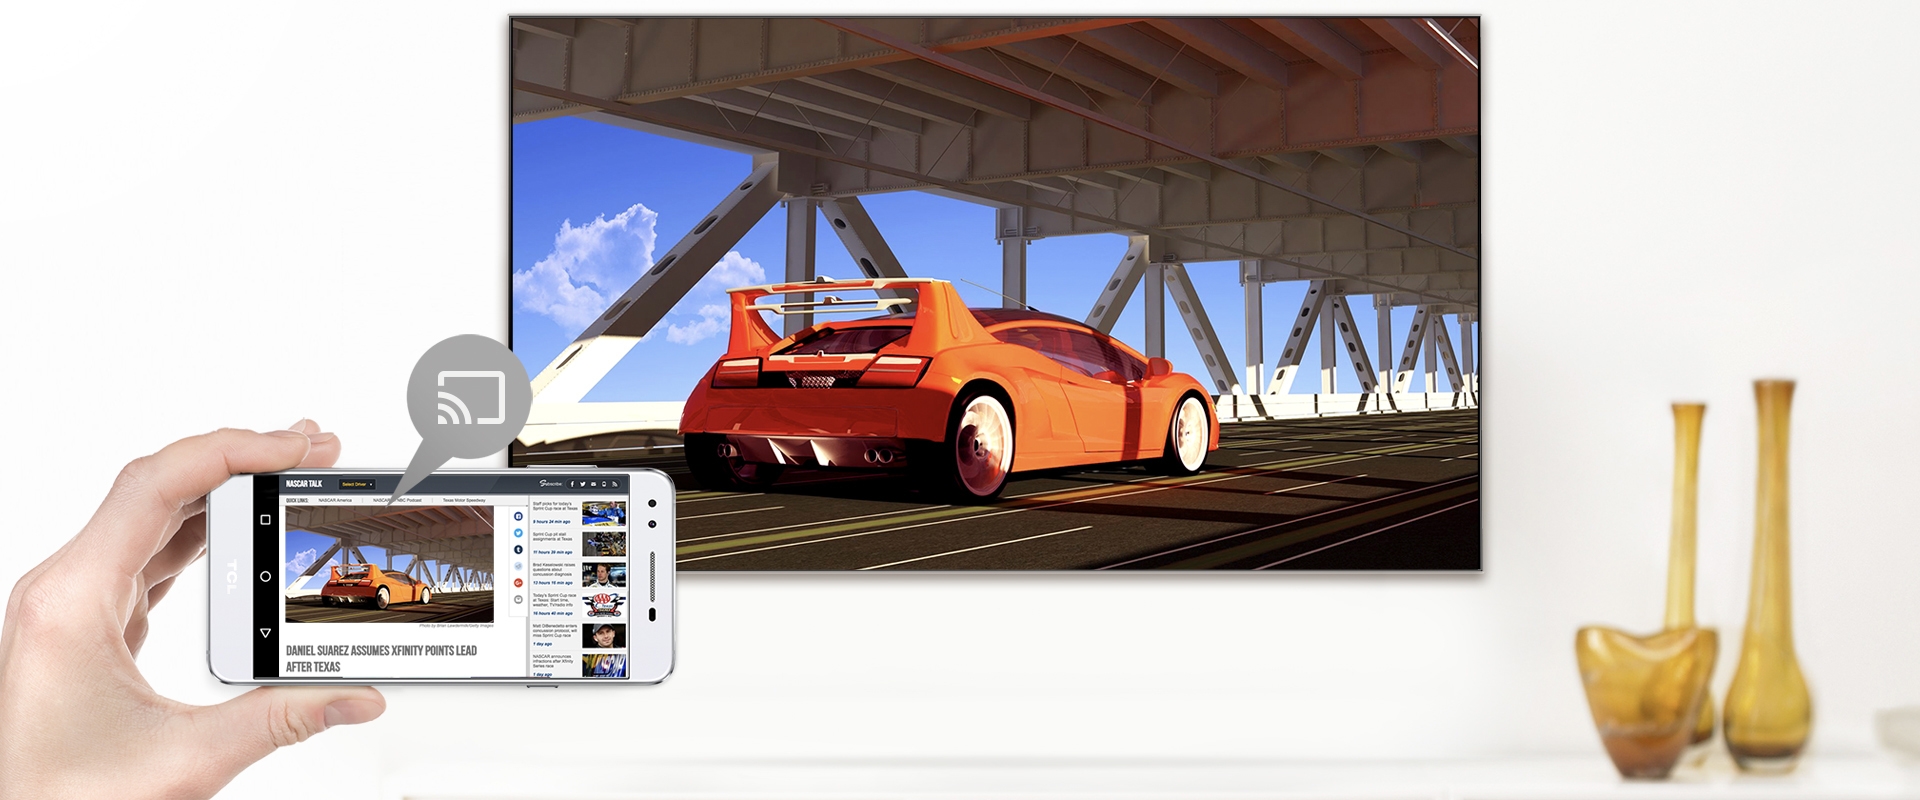Open the Select Driver dropdown
Viewport: 1920px width, 800px height.
(x=356, y=484)
